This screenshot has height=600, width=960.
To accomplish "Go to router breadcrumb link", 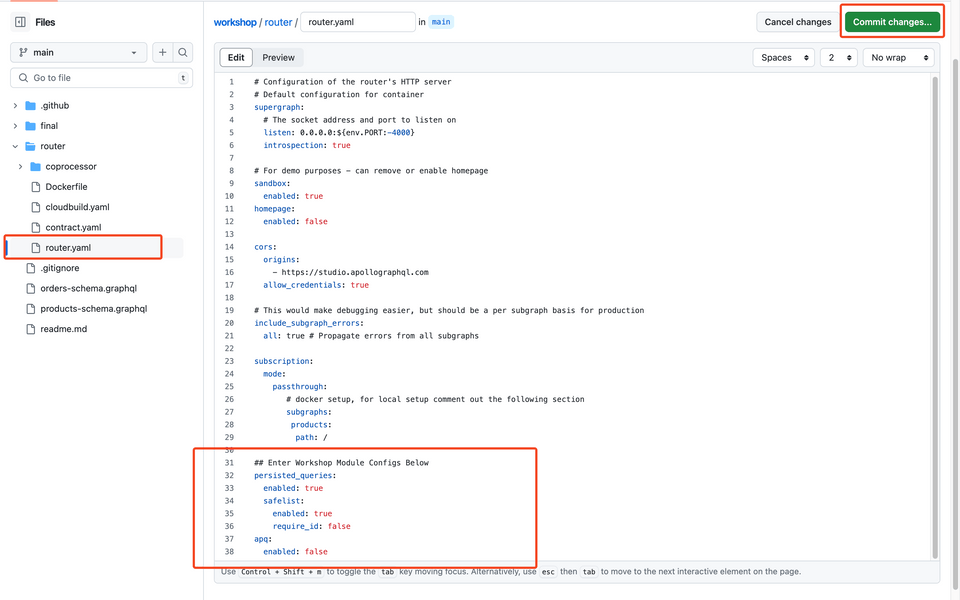I will (x=279, y=22).
